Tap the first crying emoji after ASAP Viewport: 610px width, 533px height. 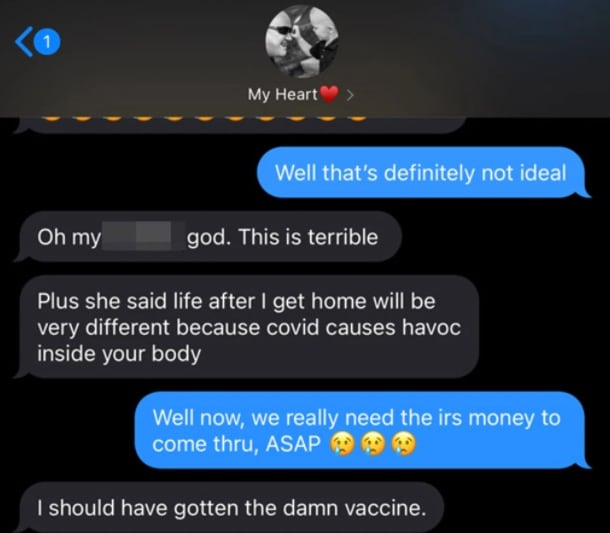342,444
